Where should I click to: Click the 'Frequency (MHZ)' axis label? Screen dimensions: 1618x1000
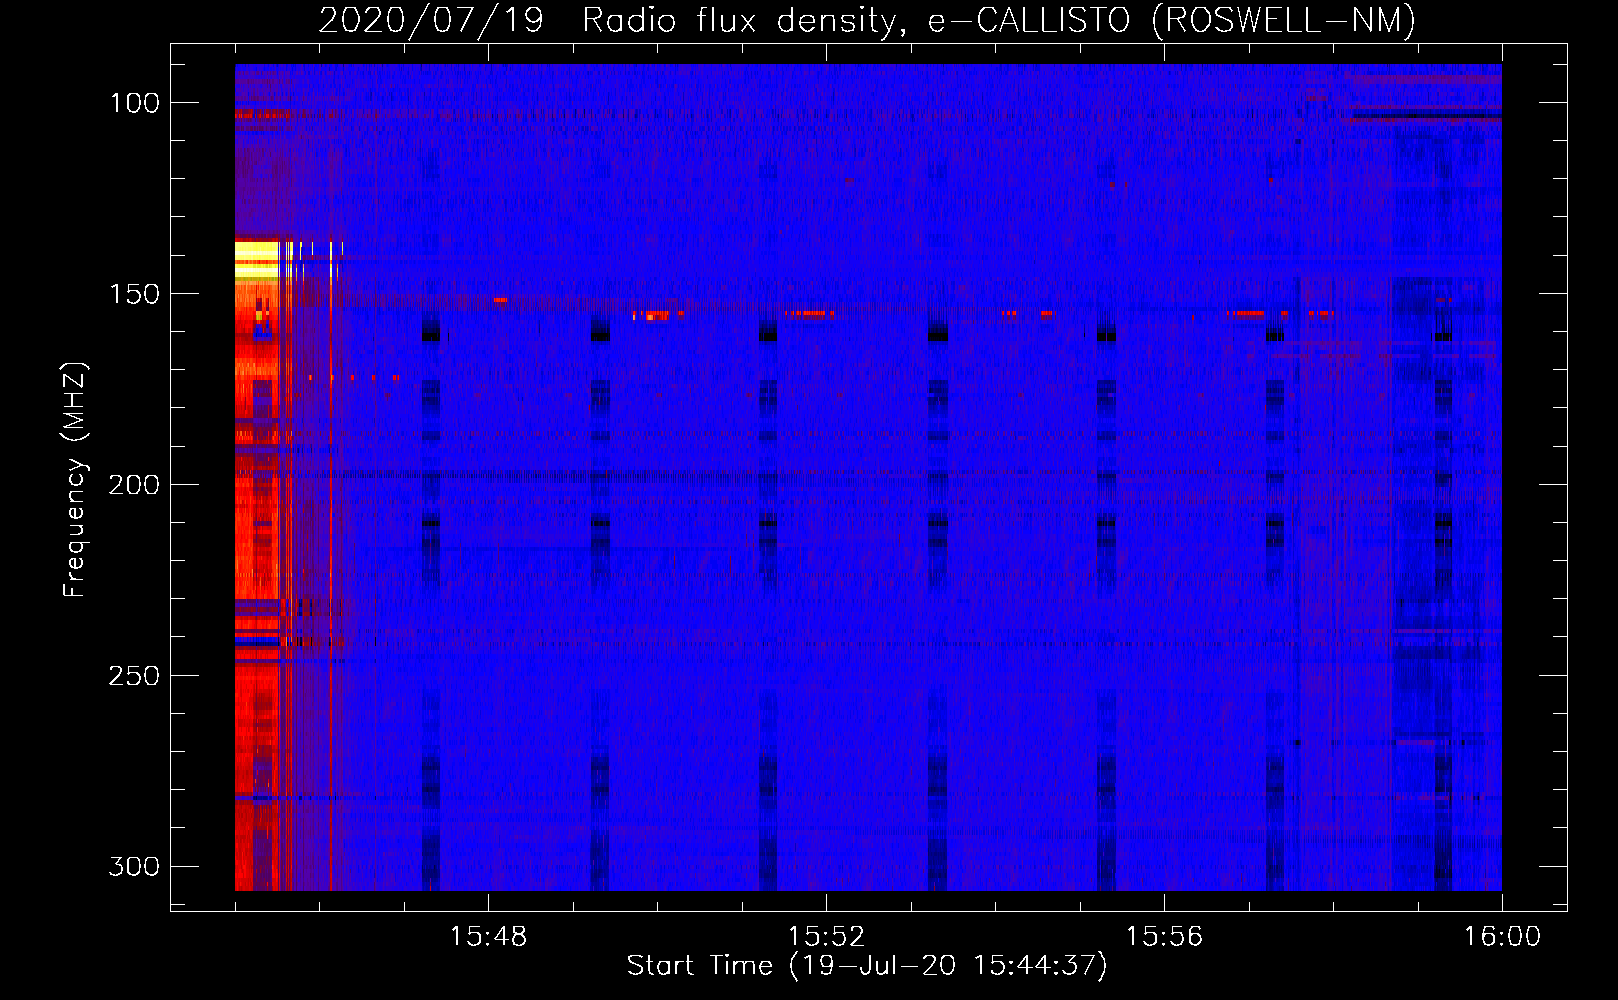coord(75,479)
